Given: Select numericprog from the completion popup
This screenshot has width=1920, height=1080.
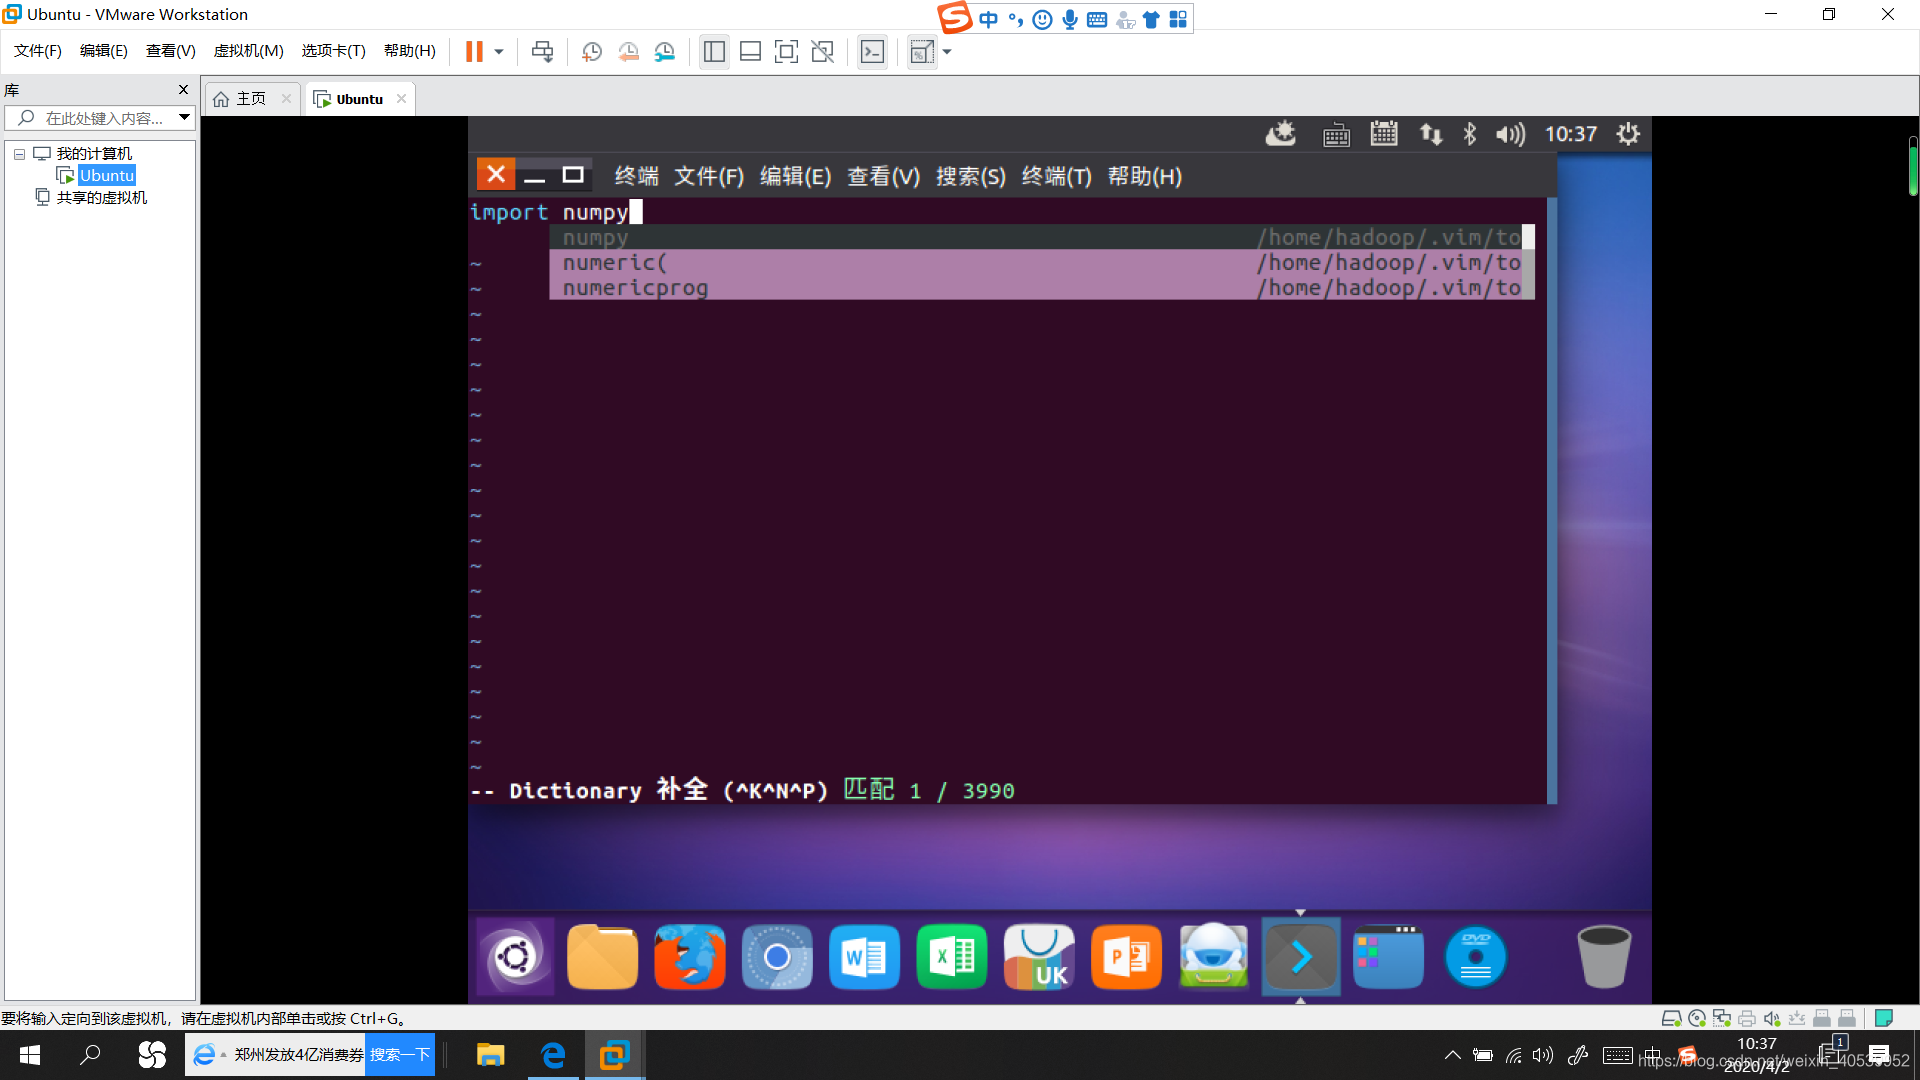Looking at the screenshot, I should (635, 288).
